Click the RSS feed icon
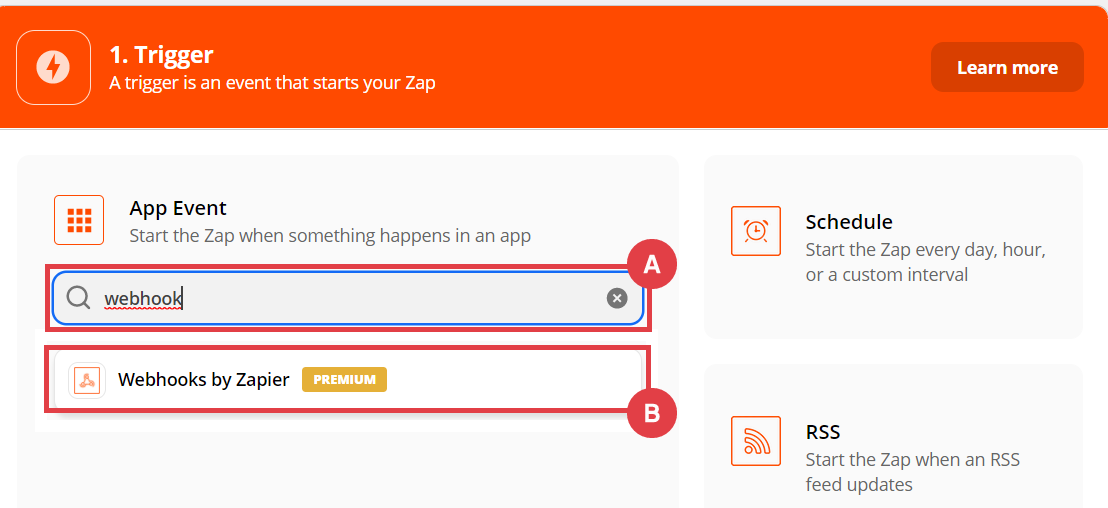The height and width of the screenshot is (508, 1108). [x=756, y=441]
